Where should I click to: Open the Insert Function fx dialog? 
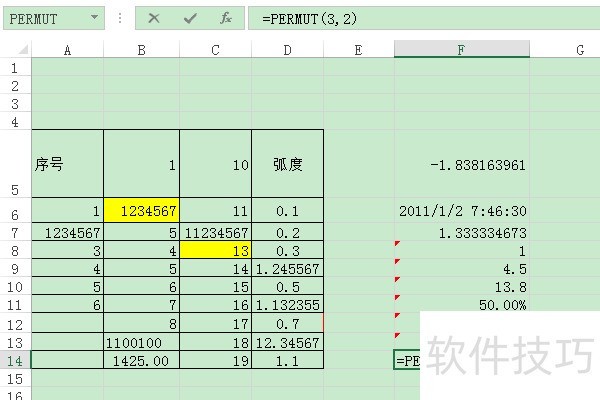point(226,18)
